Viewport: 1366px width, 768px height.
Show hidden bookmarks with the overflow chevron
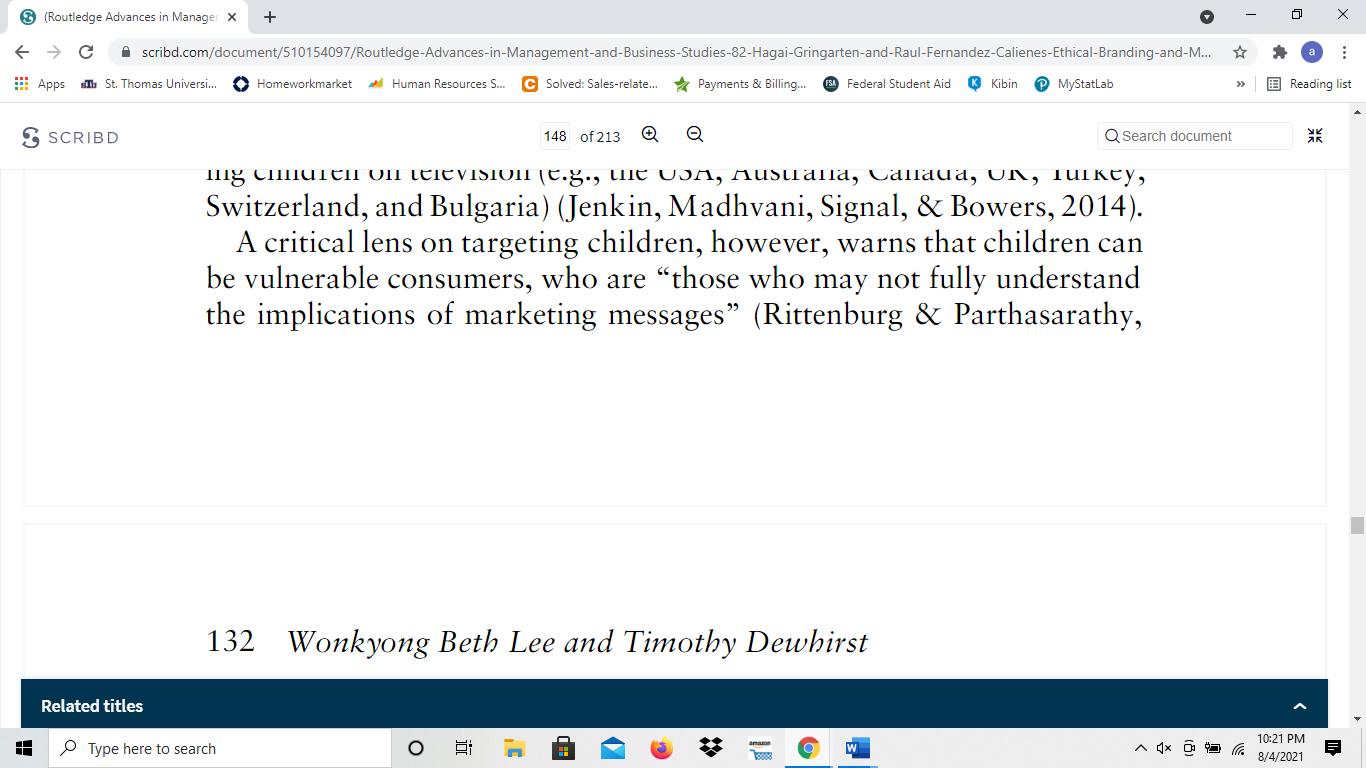(x=1241, y=84)
